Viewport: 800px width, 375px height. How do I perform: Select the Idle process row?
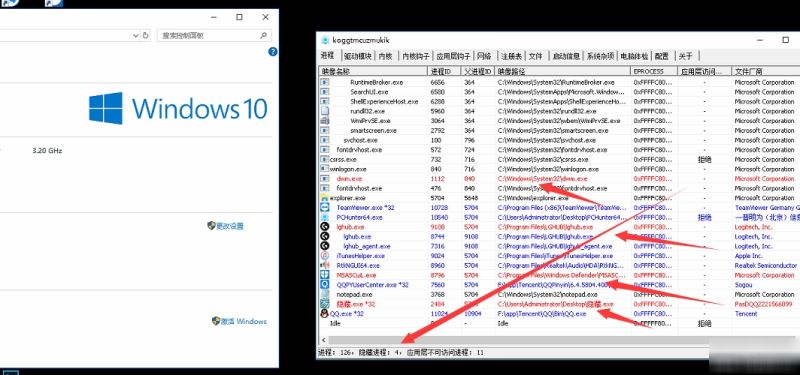point(559,323)
